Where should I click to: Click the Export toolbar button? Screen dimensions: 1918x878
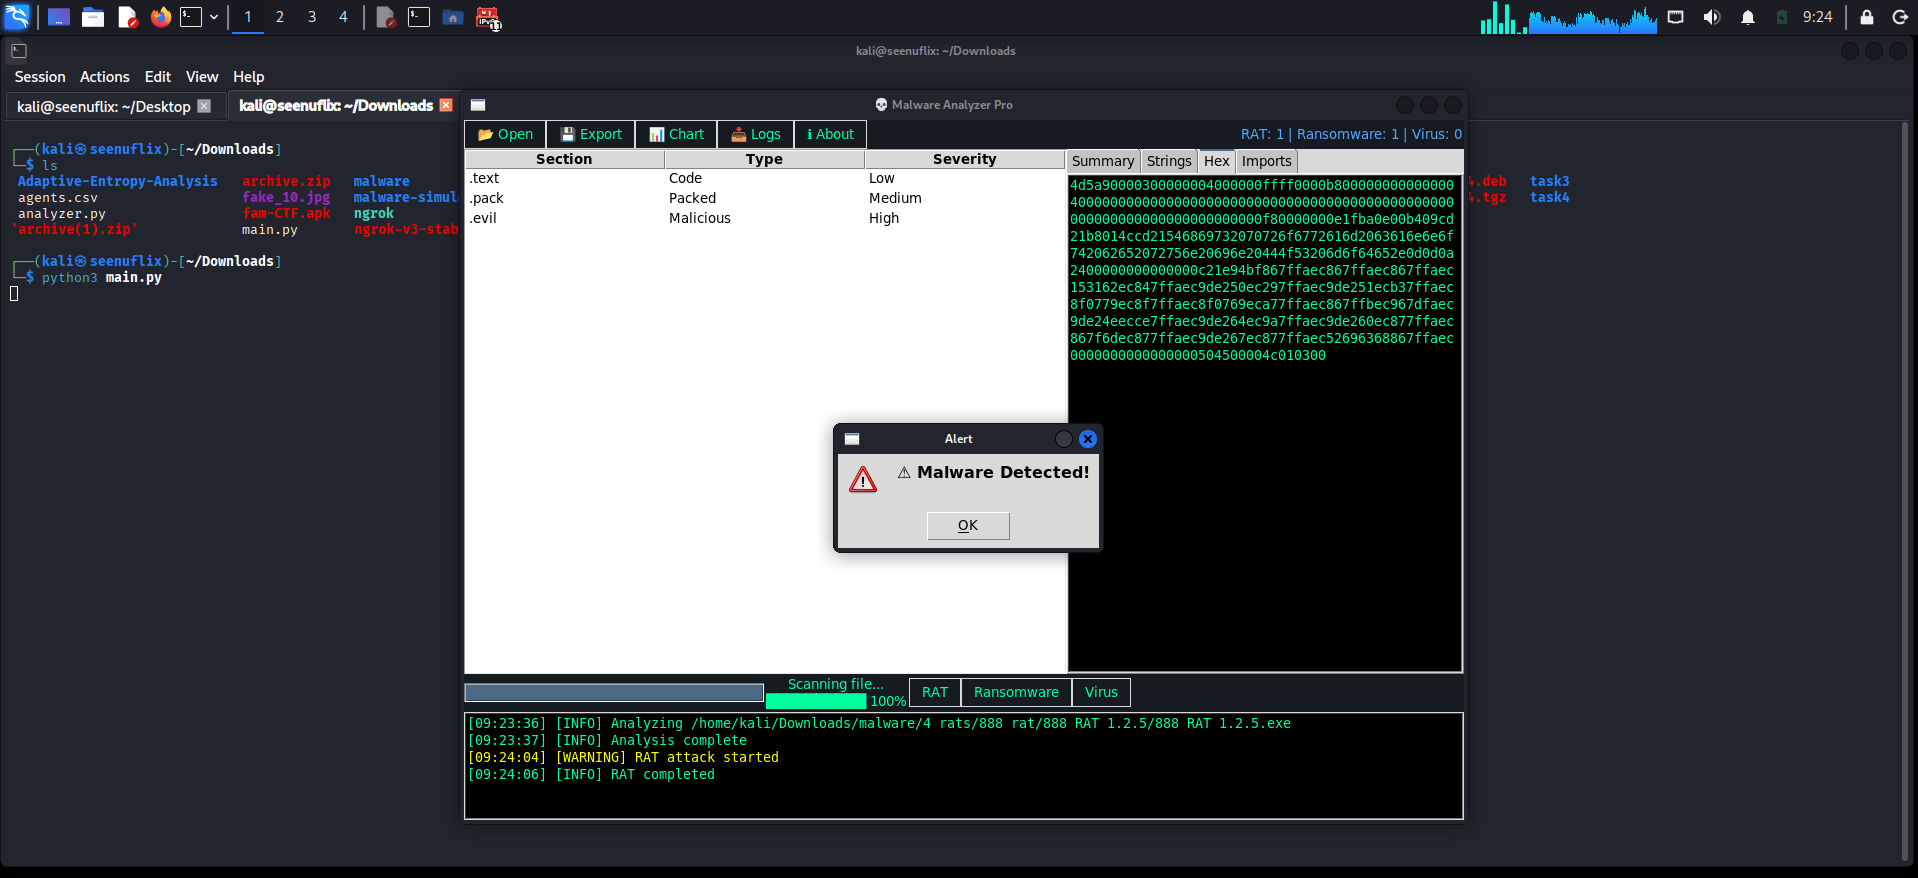[591, 134]
